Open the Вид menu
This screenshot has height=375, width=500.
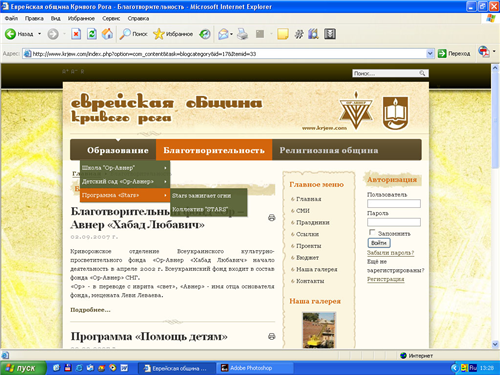(56, 18)
